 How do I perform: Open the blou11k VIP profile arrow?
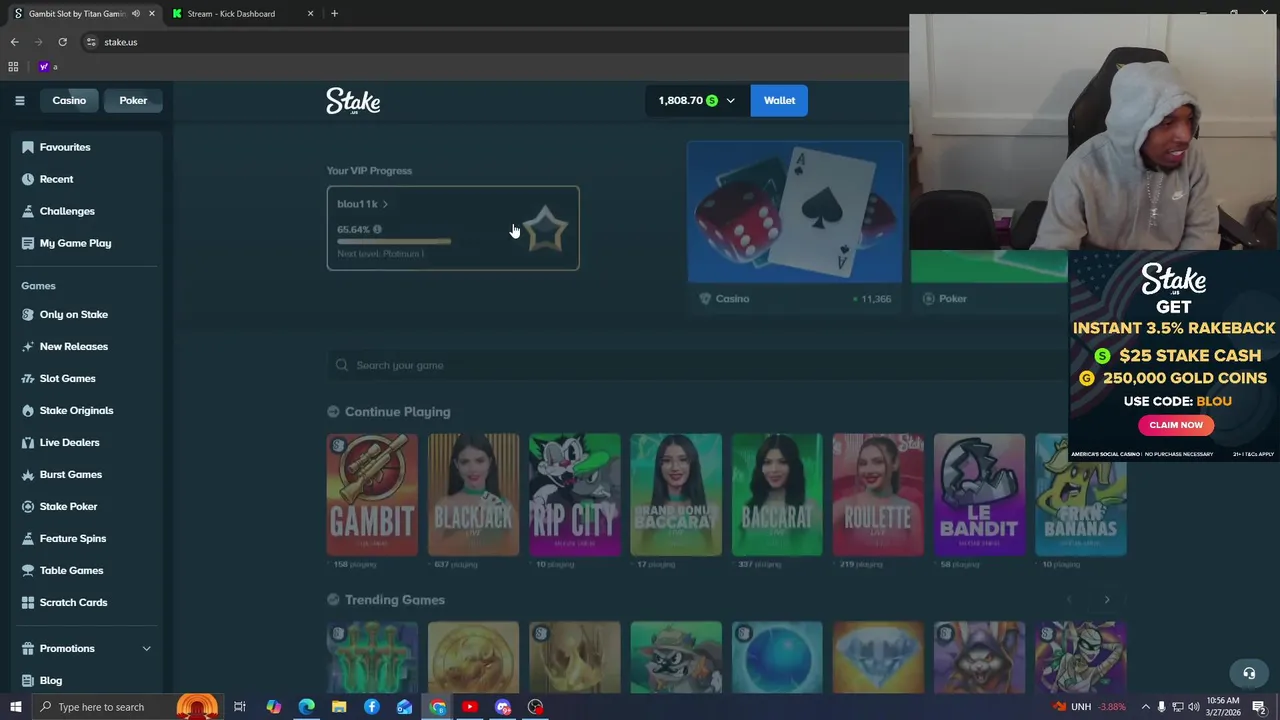point(385,204)
